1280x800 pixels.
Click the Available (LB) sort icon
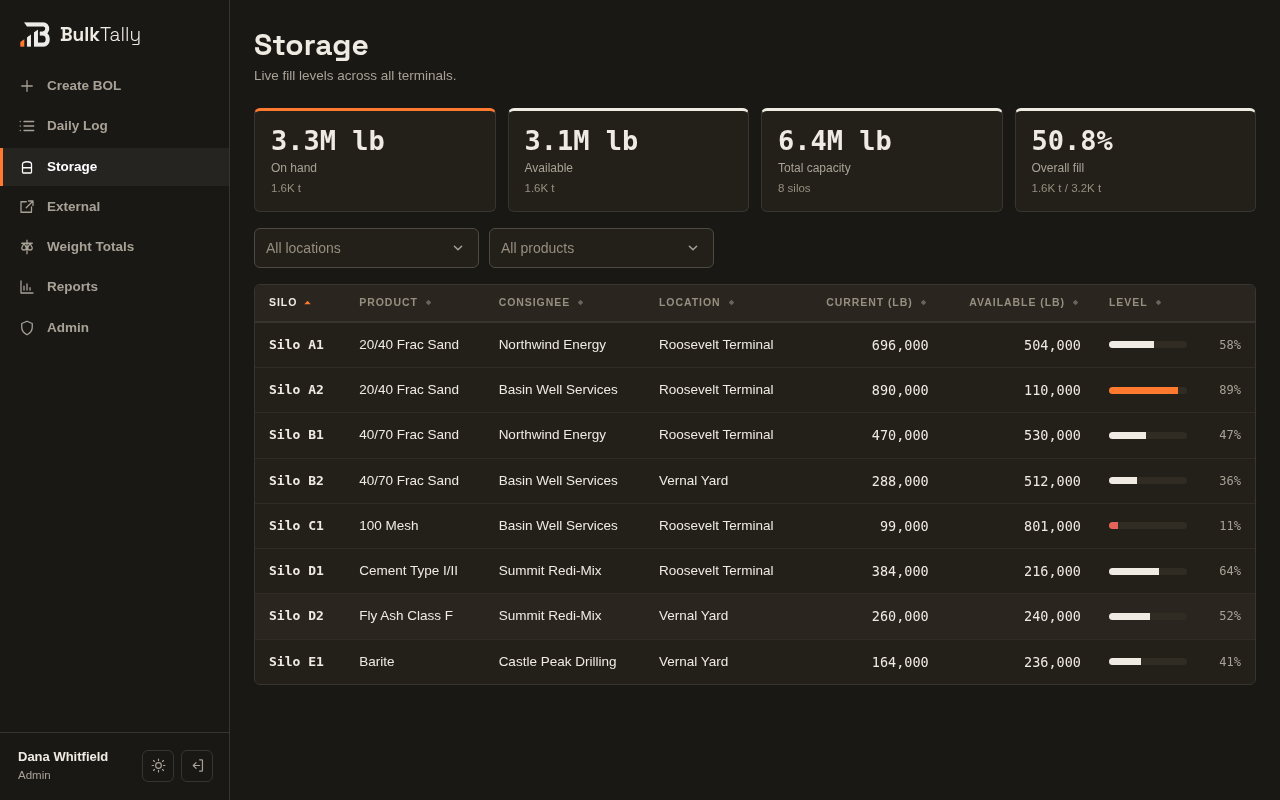click(1076, 303)
